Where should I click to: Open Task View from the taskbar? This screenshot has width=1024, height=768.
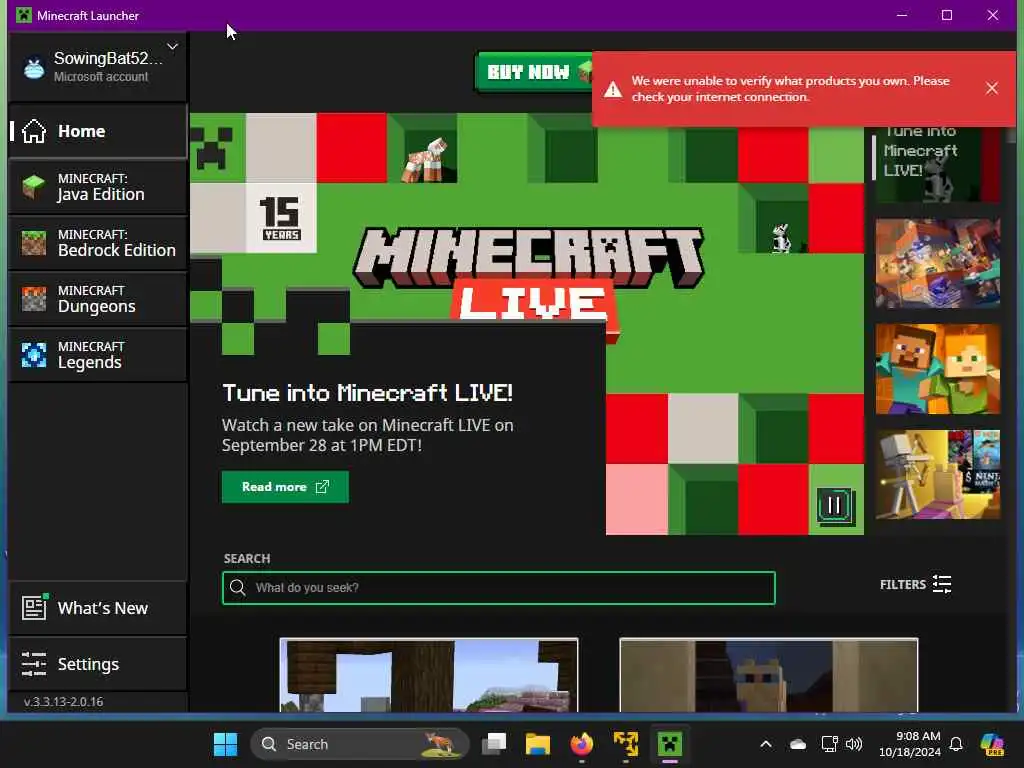494,744
